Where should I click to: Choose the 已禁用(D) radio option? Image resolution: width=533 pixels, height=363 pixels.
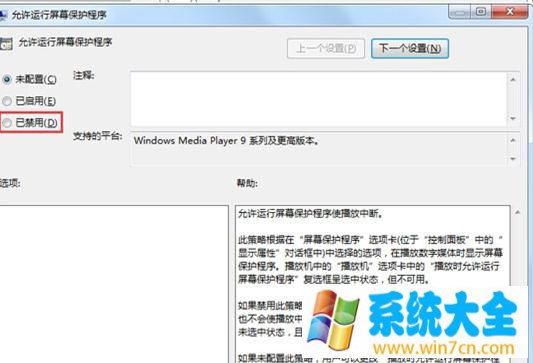click(x=7, y=123)
